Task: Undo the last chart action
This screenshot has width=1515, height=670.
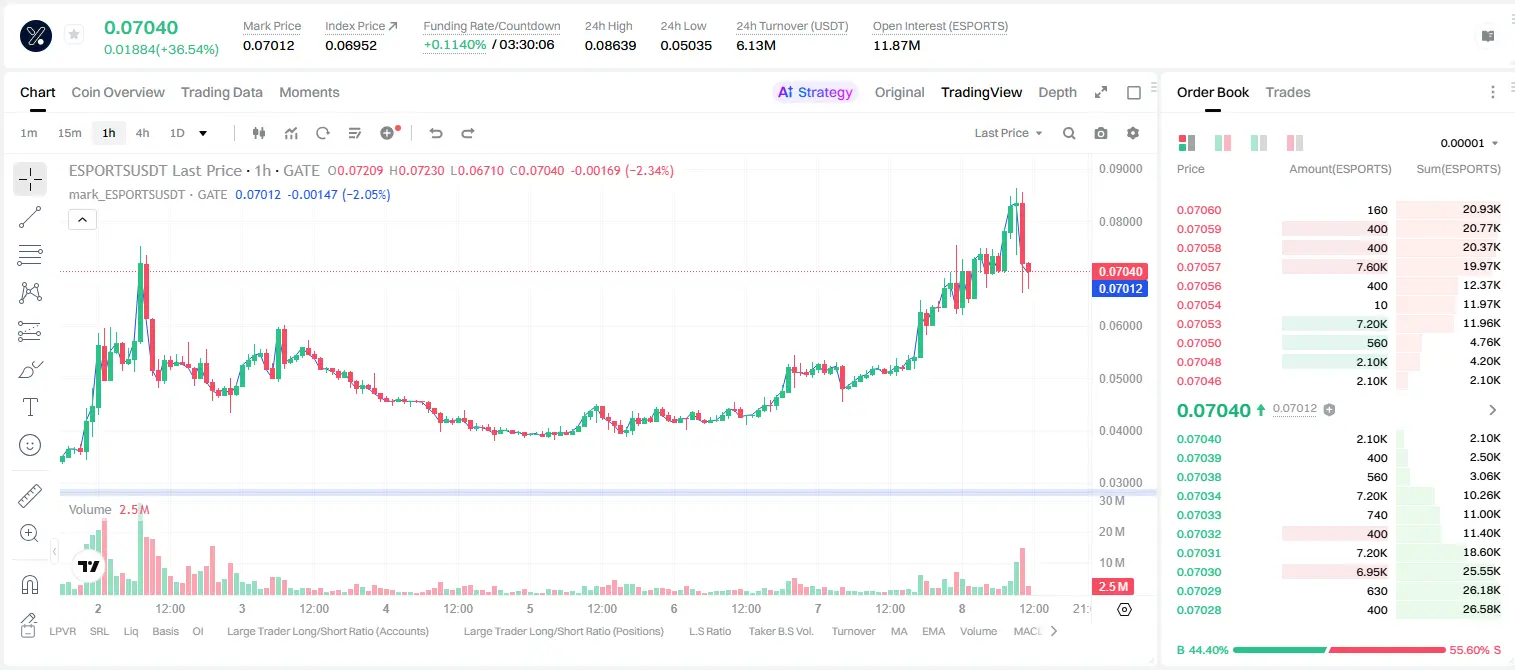Action: point(435,133)
